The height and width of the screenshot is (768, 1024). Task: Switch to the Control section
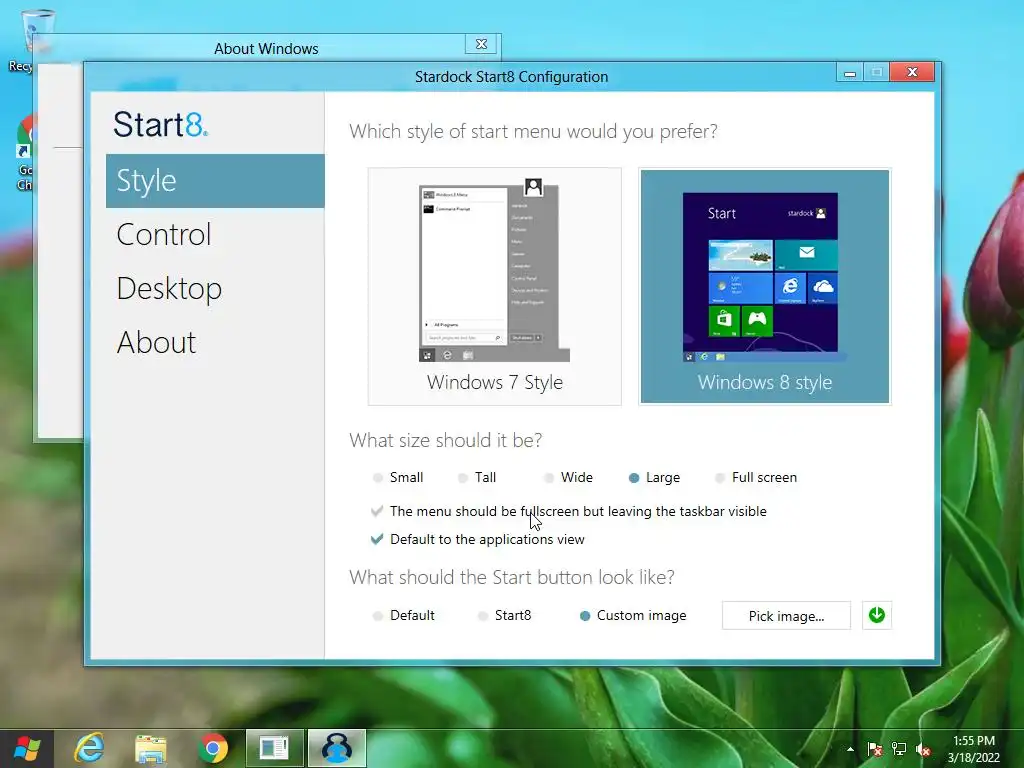click(x=164, y=234)
